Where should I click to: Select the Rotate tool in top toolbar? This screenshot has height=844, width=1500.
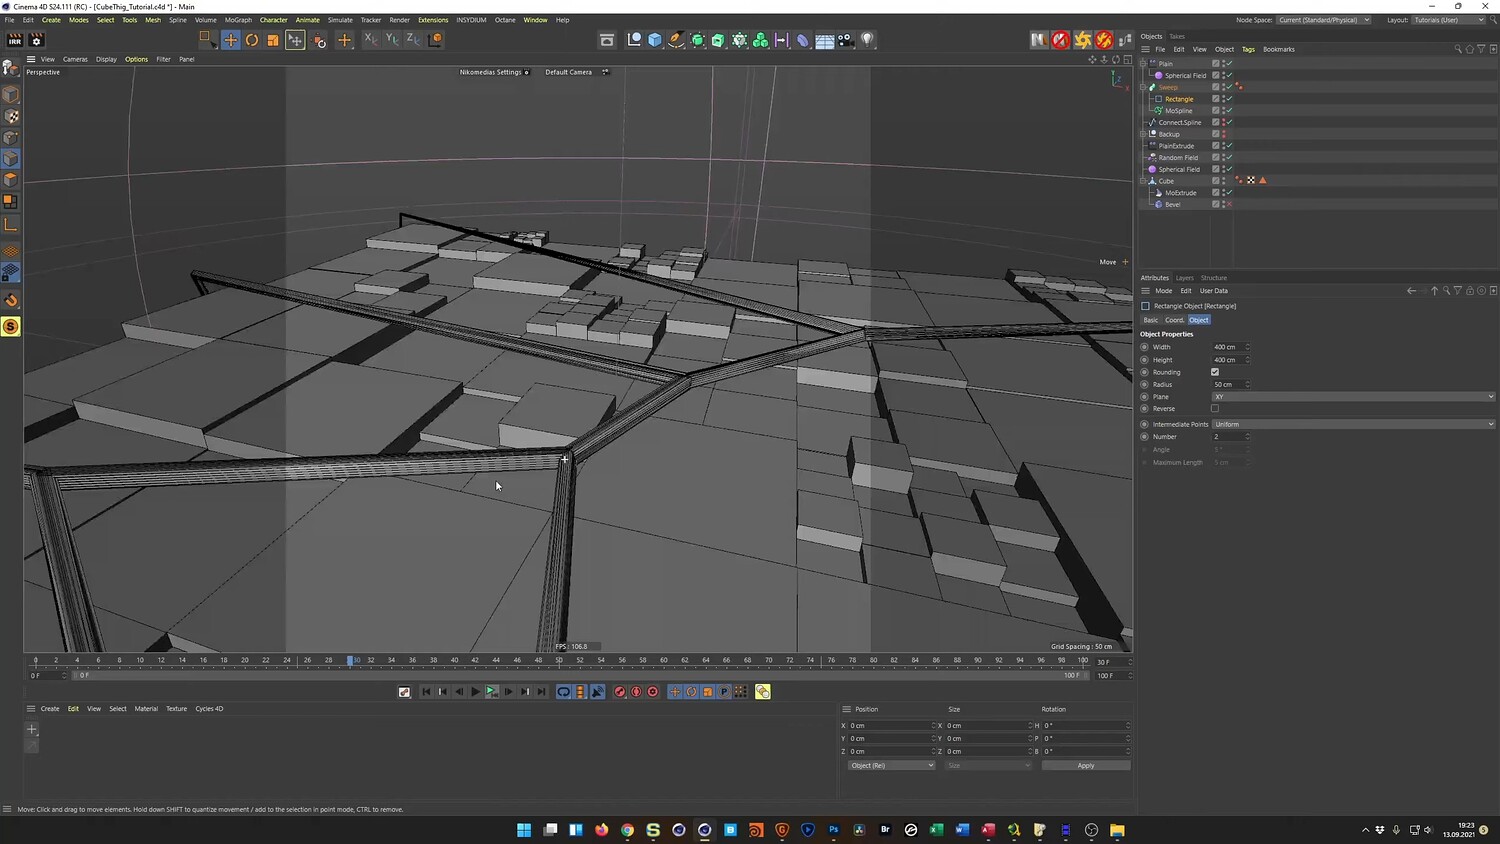tap(252, 40)
